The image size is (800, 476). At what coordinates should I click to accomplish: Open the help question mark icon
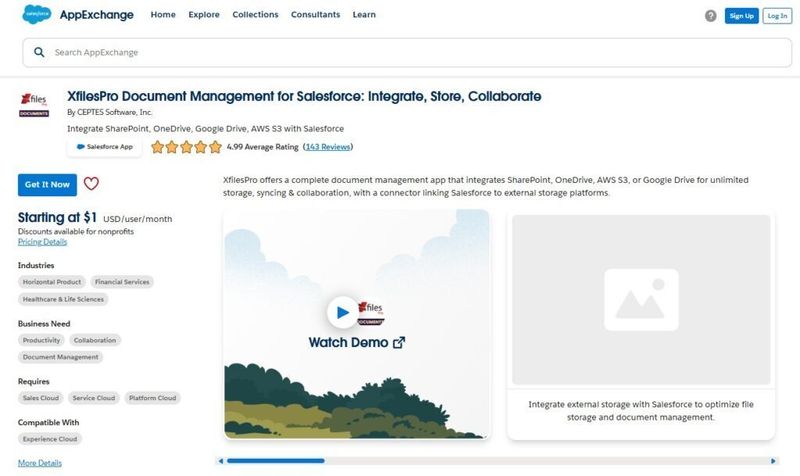pos(711,16)
